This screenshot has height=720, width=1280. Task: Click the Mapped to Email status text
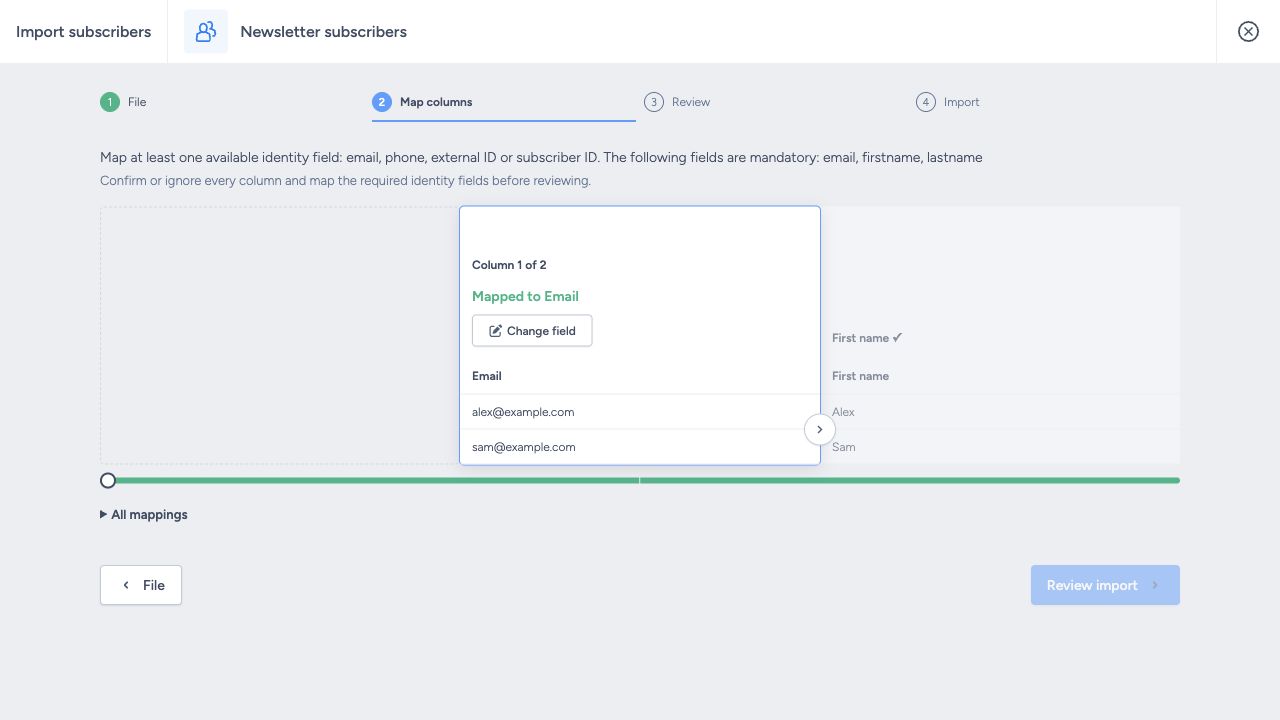(525, 296)
